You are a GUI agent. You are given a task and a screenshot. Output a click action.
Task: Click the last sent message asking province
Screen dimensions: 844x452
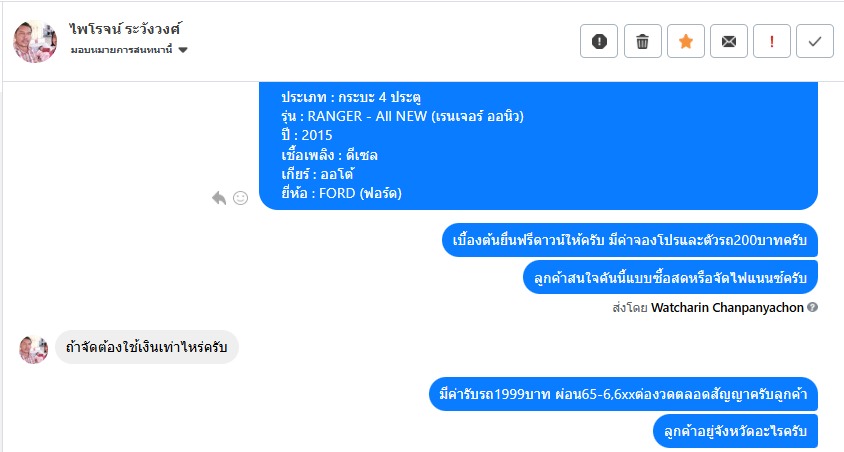(735, 431)
